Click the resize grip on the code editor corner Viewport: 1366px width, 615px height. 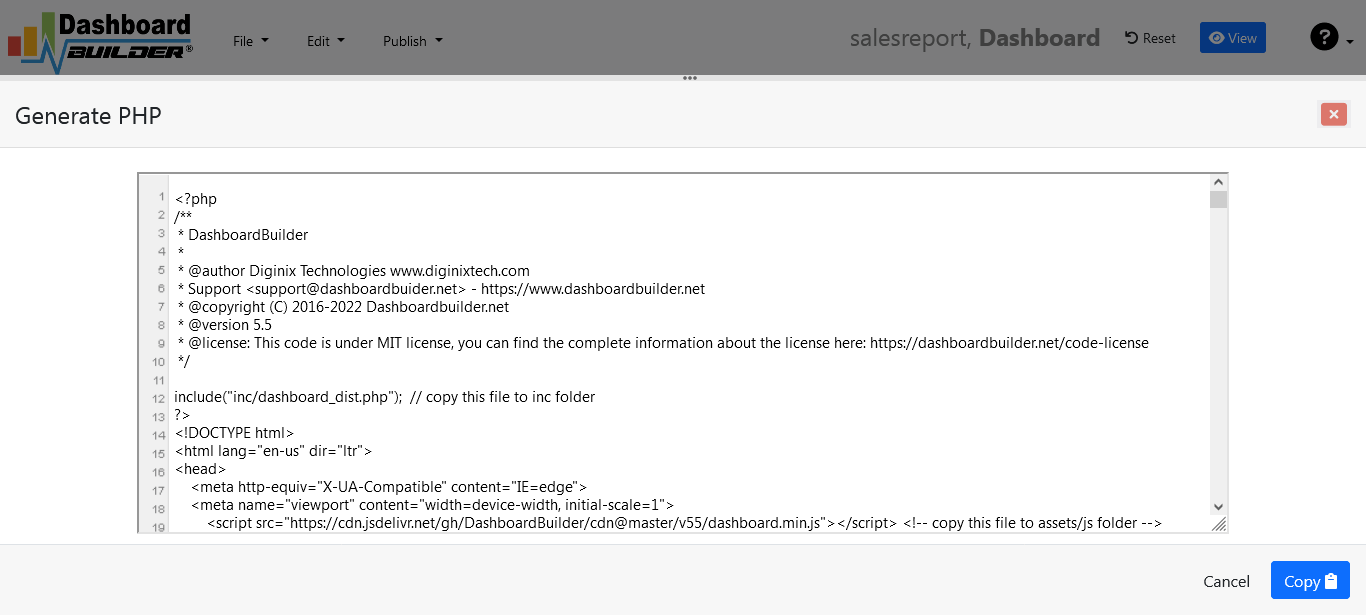1220,524
